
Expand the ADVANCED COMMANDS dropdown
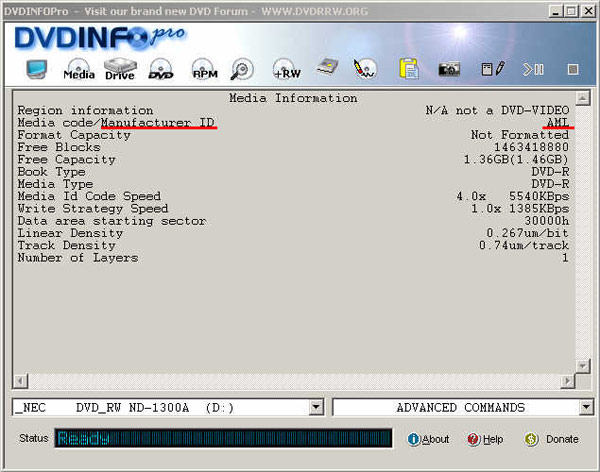tap(586, 407)
